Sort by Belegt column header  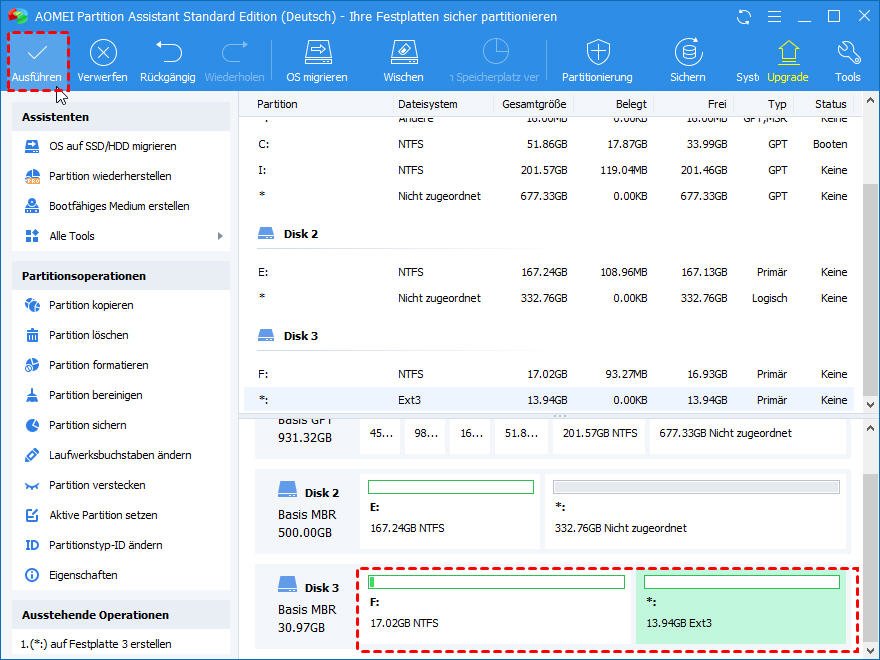click(631, 104)
